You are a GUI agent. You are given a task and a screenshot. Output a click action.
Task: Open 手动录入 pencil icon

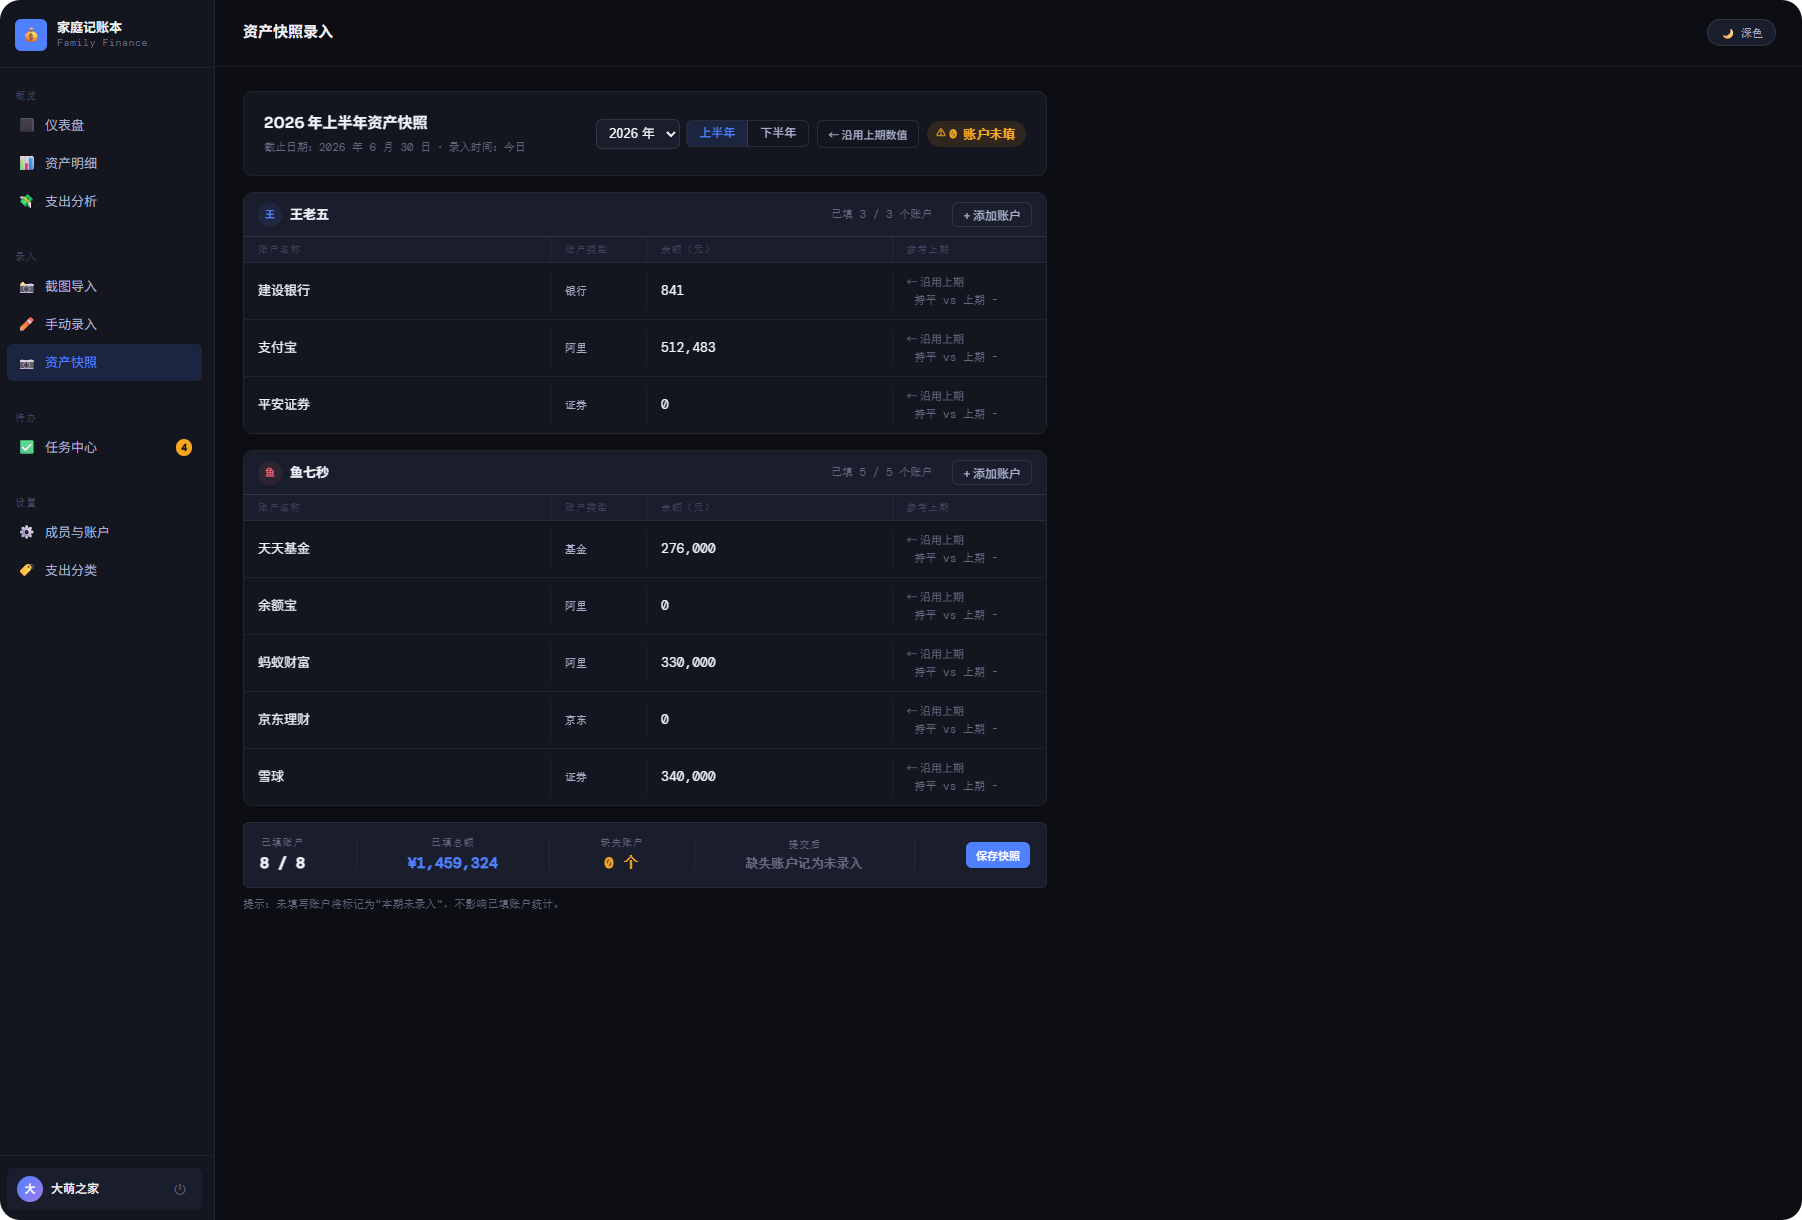point(27,325)
